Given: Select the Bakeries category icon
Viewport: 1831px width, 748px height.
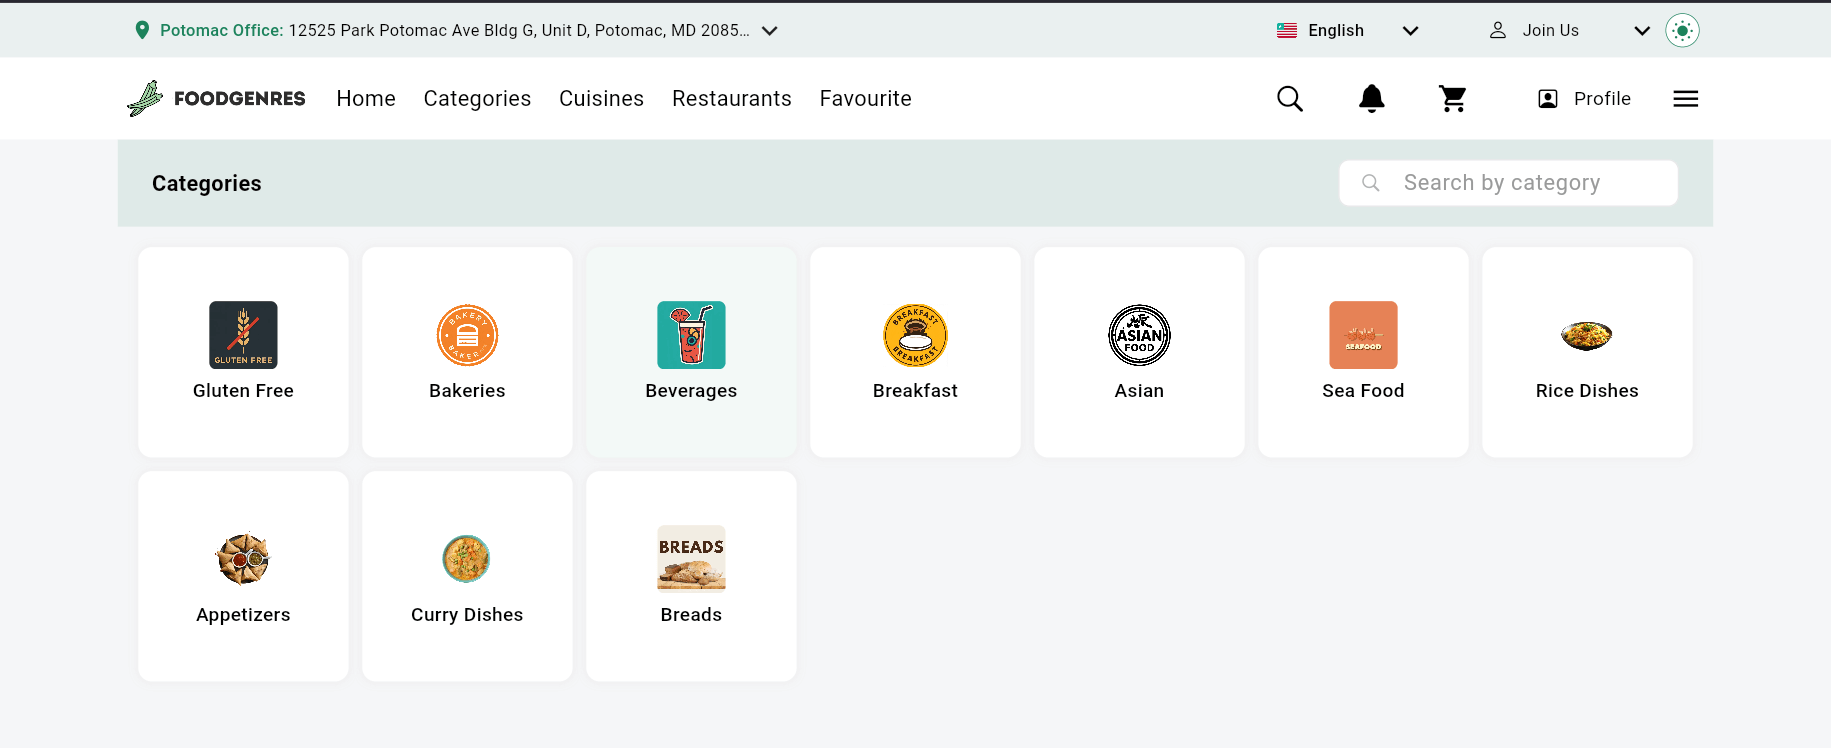Looking at the screenshot, I should click(467, 335).
